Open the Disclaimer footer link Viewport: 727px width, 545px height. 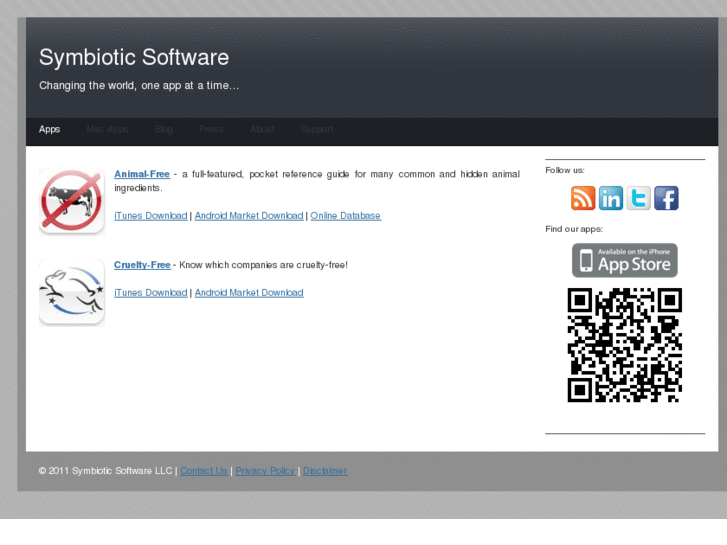[325, 471]
